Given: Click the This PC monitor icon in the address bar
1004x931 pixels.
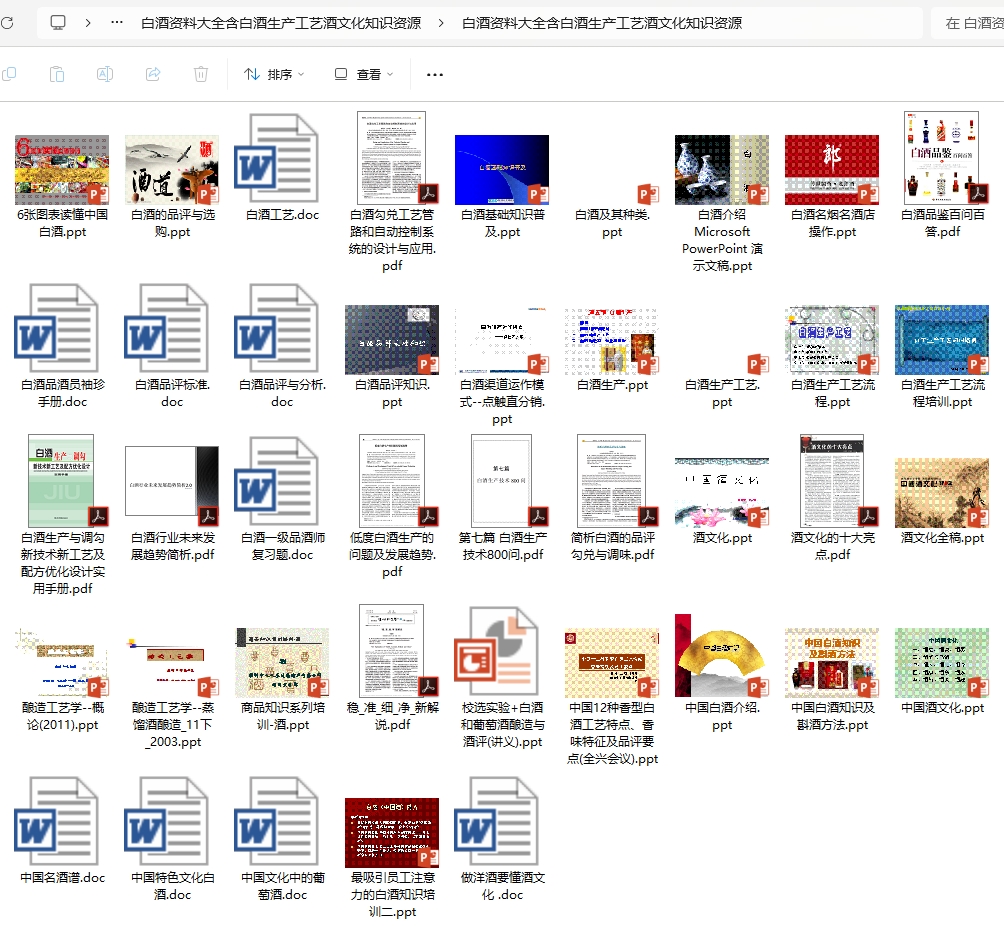Looking at the screenshot, I should tap(58, 22).
